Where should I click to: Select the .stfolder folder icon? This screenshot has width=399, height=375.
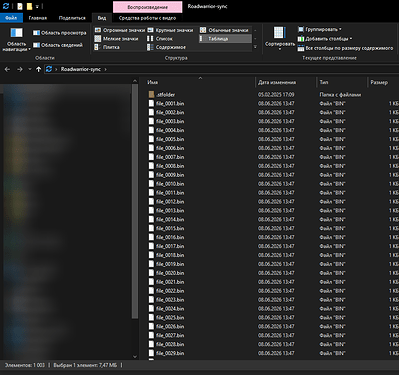151,95
